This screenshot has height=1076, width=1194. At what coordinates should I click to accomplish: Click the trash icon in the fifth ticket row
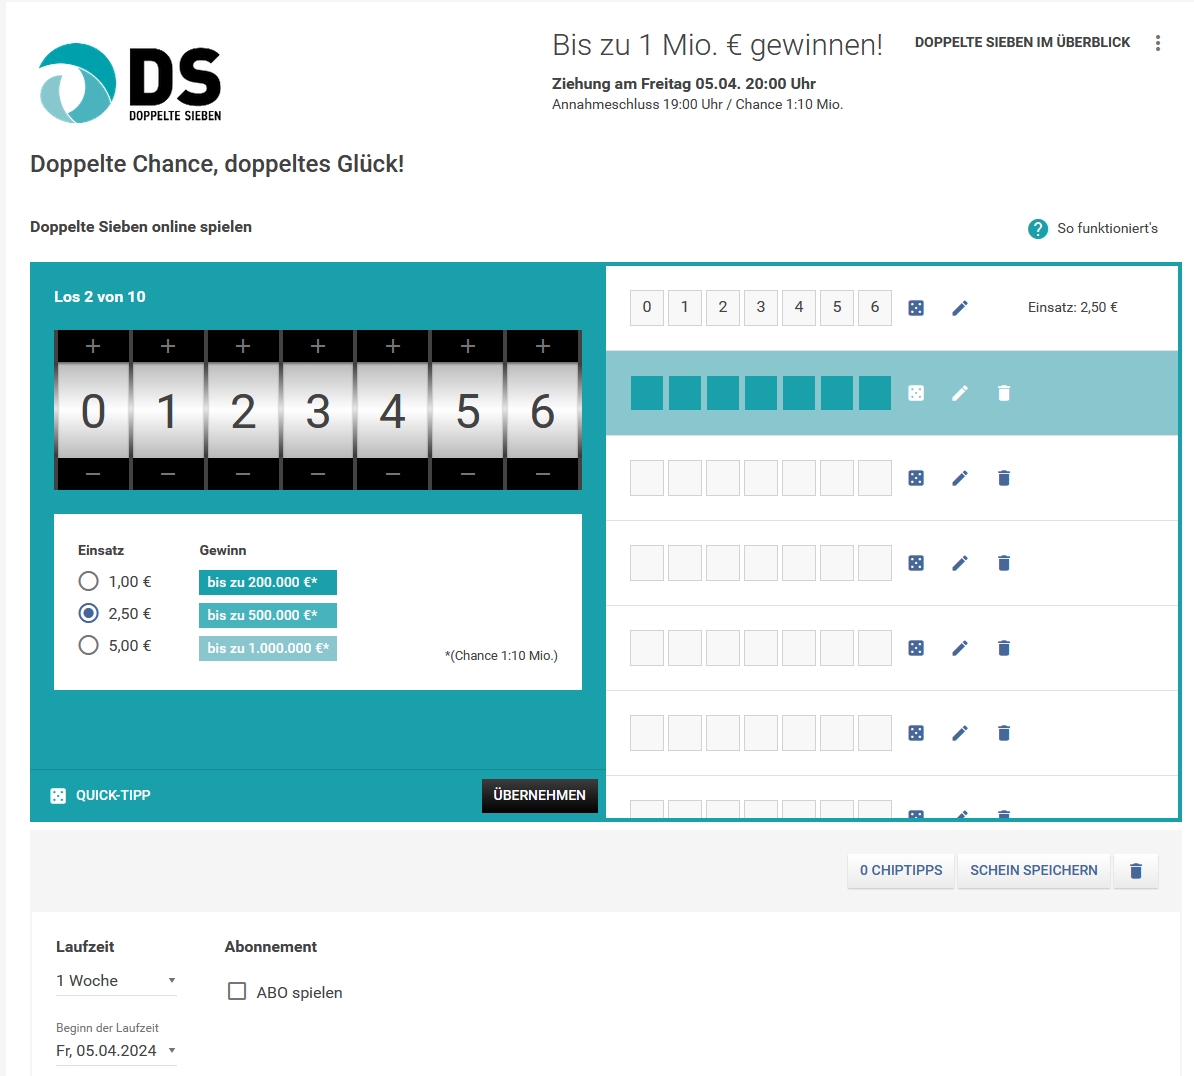[1004, 648]
